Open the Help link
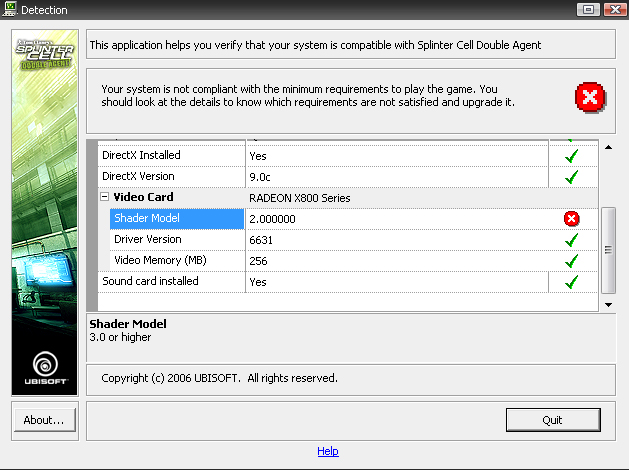Screen dimensions: 629x470 (x=328, y=451)
